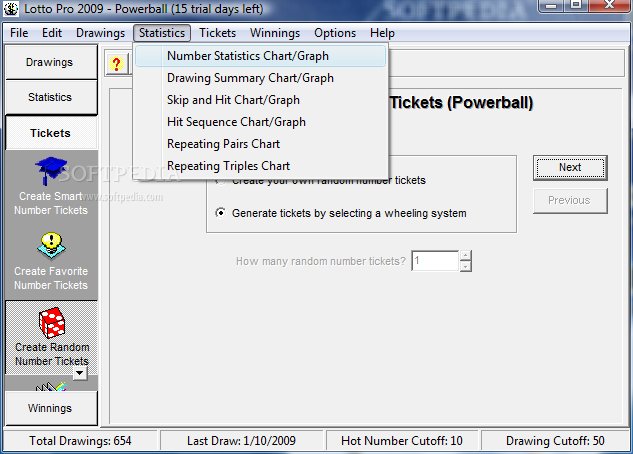Image resolution: width=633 pixels, height=454 pixels.
Task: Choose Skip and Hit Chart/Graph
Action: 260,100
